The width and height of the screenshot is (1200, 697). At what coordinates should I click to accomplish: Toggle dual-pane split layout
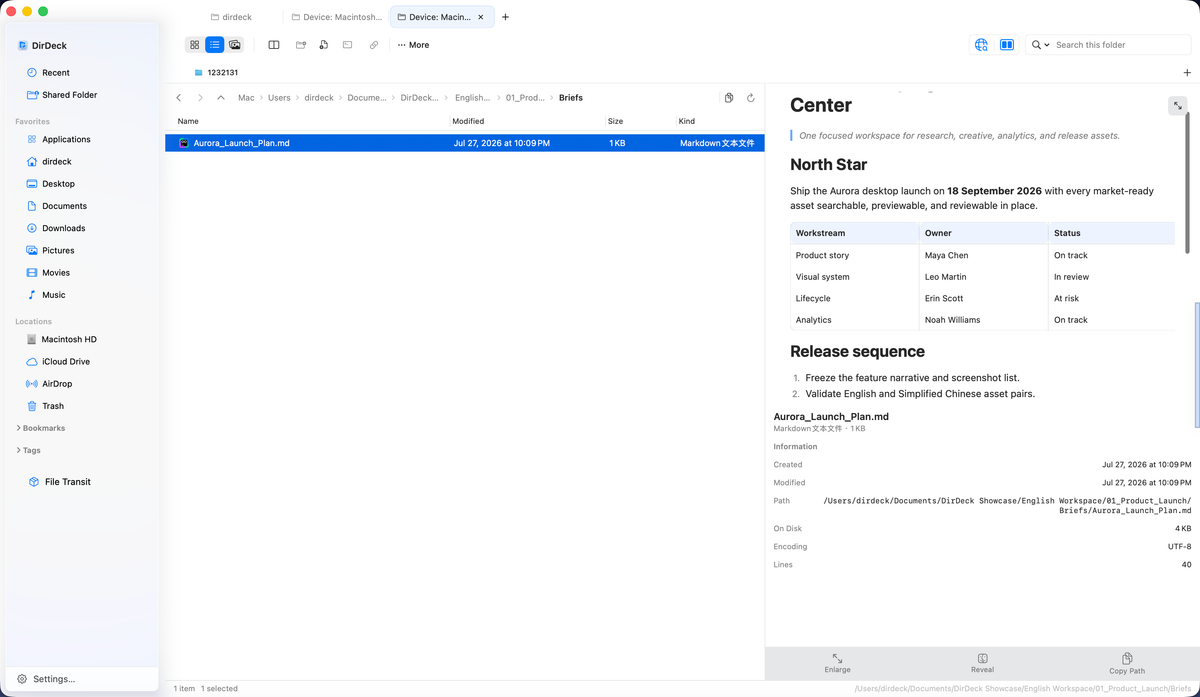(x=273, y=45)
